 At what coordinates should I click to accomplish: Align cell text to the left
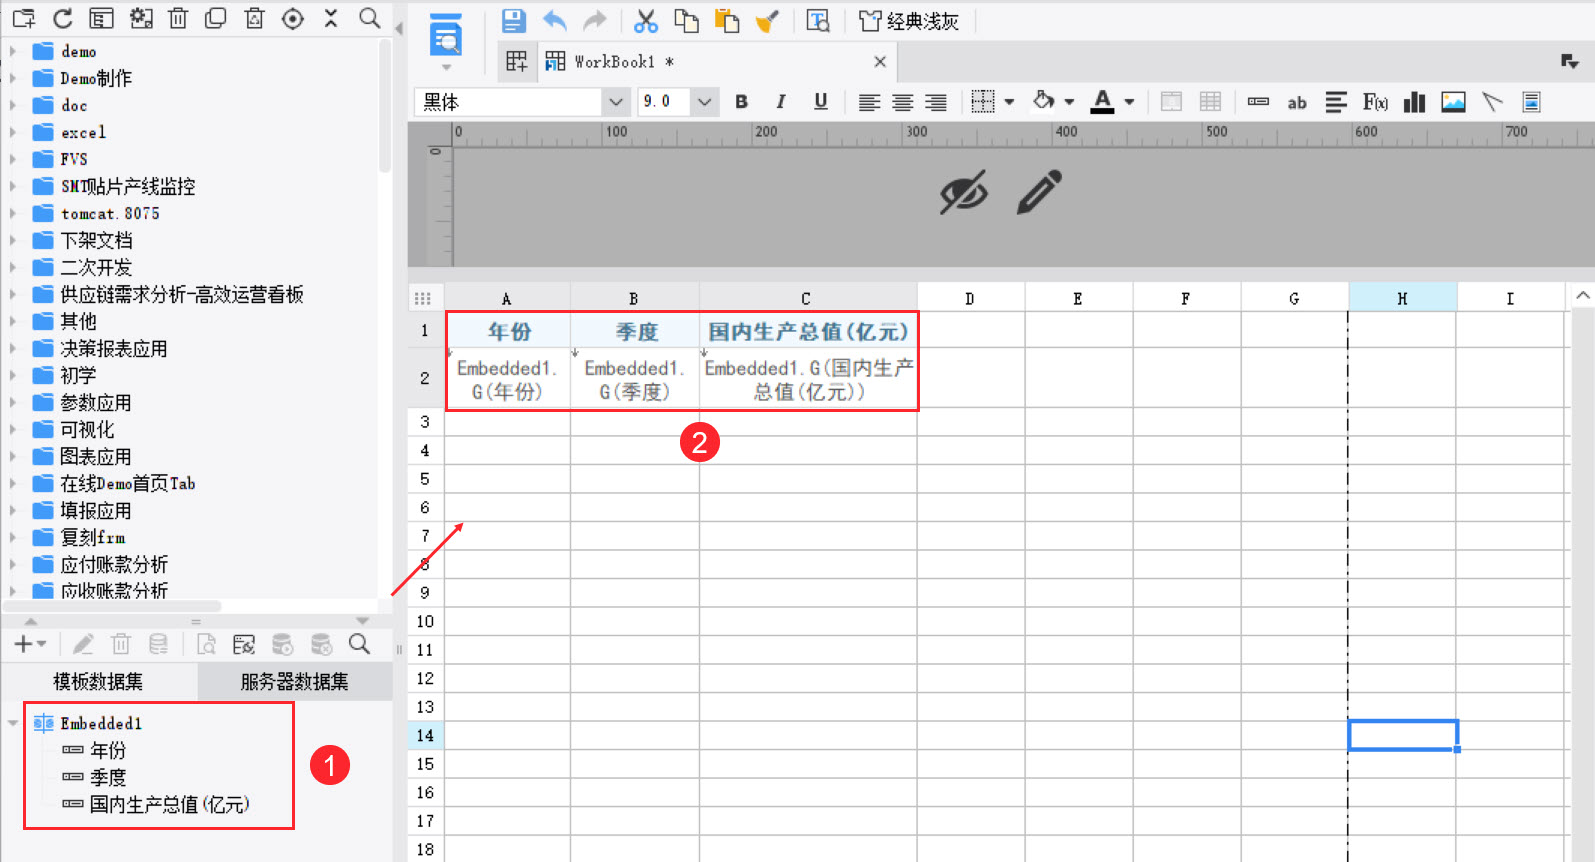coord(869,102)
